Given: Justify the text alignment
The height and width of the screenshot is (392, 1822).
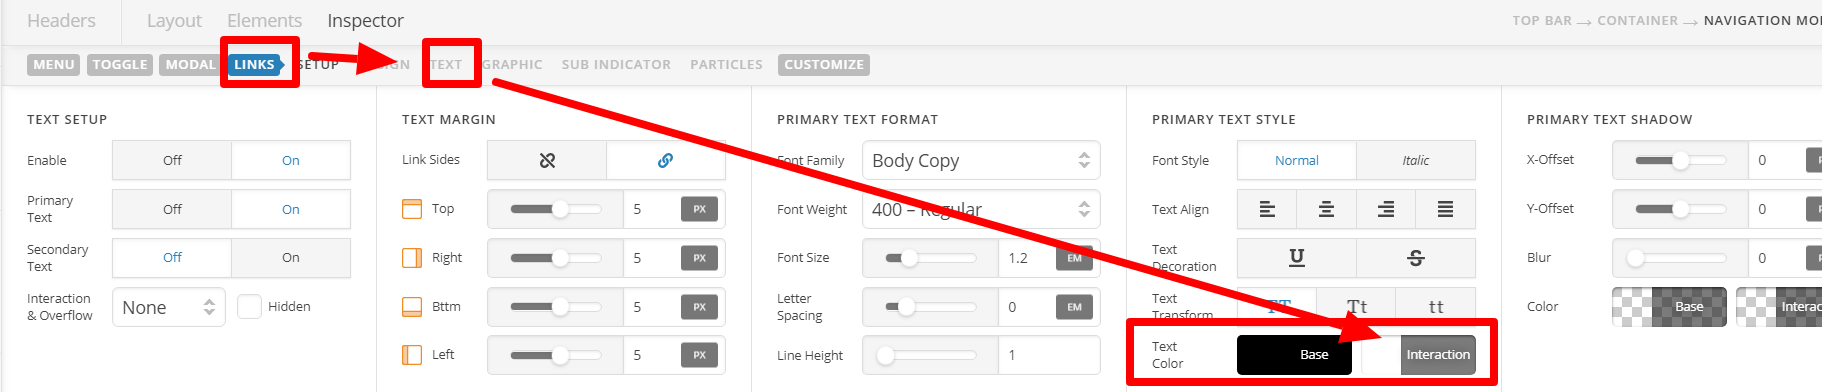Looking at the screenshot, I should click(x=1445, y=209).
